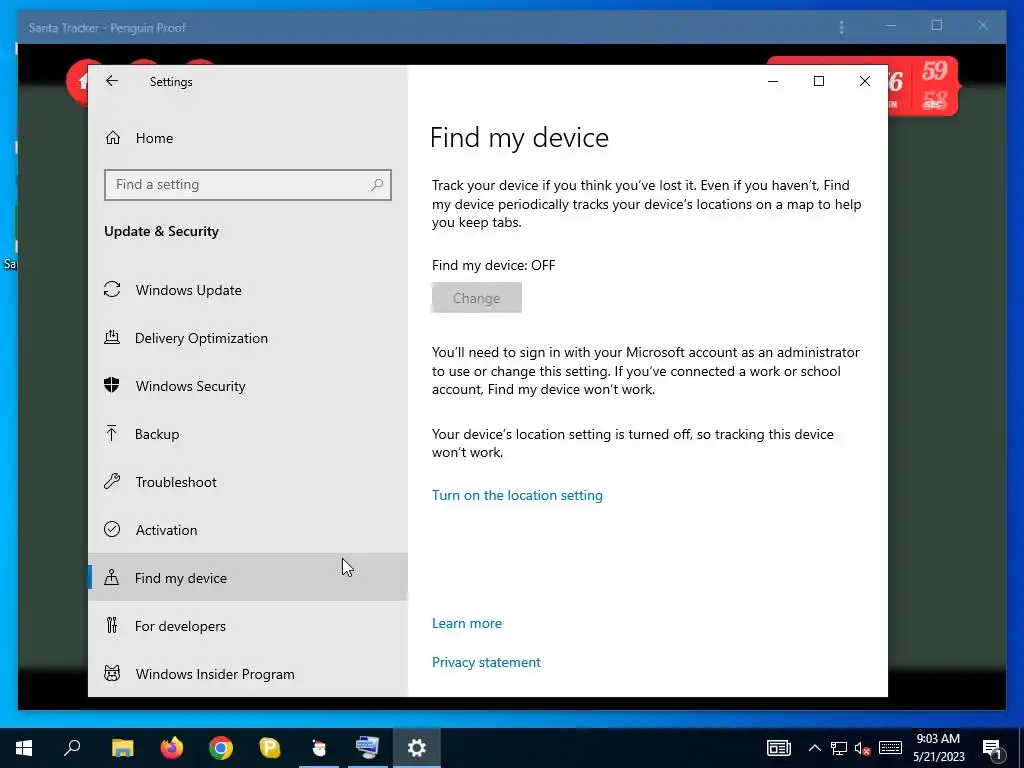Open taskbar search magnifier

coord(72,748)
